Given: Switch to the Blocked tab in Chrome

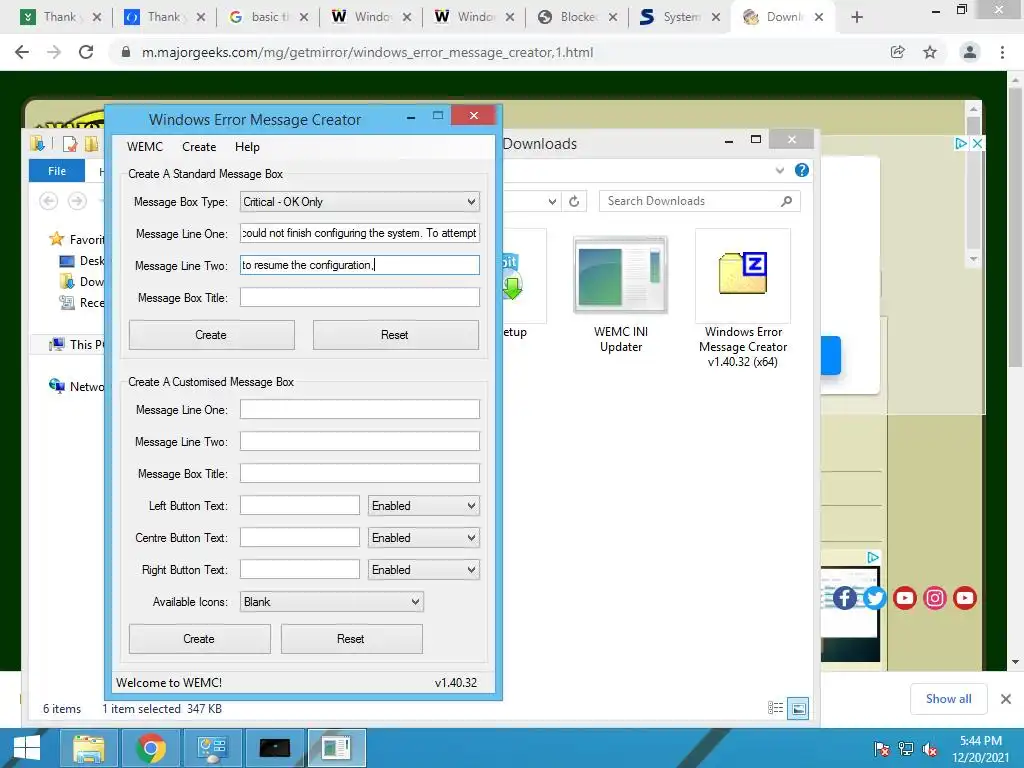Looking at the screenshot, I should coord(577,17).
